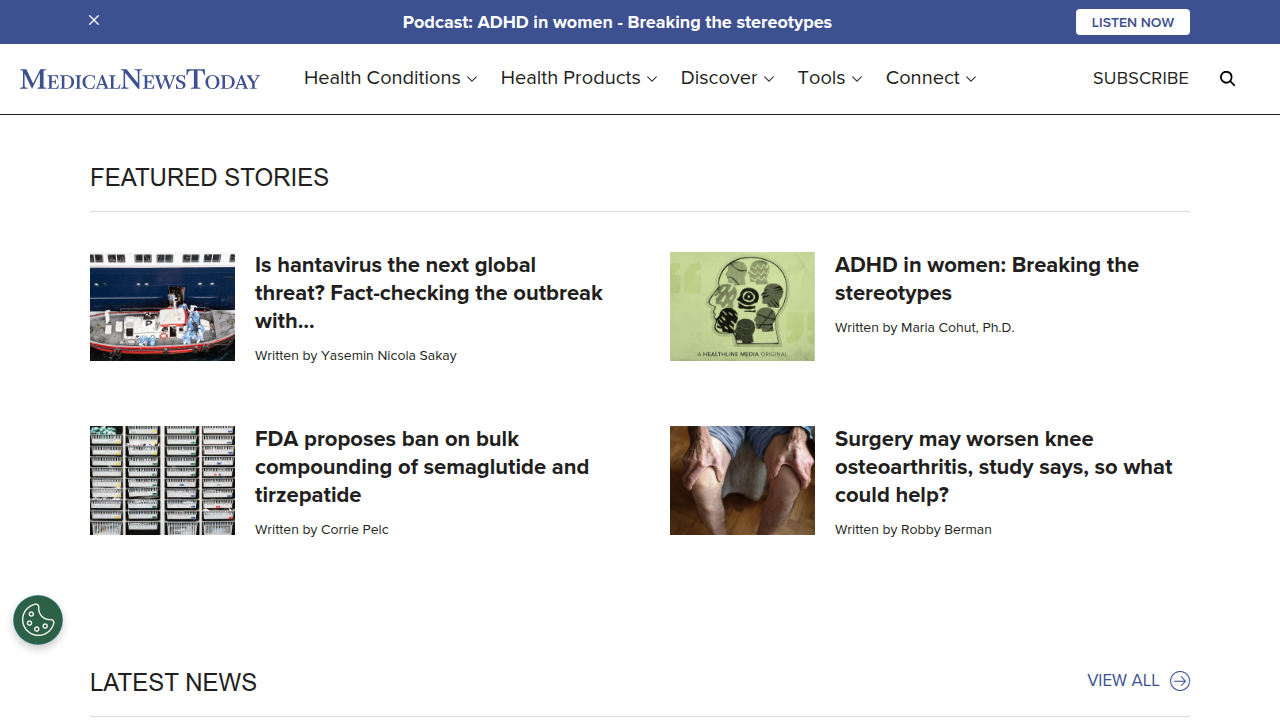Click the Listen Now button
The image size is (1280, 720).
pyautogui.click(x=1133, y=22)
